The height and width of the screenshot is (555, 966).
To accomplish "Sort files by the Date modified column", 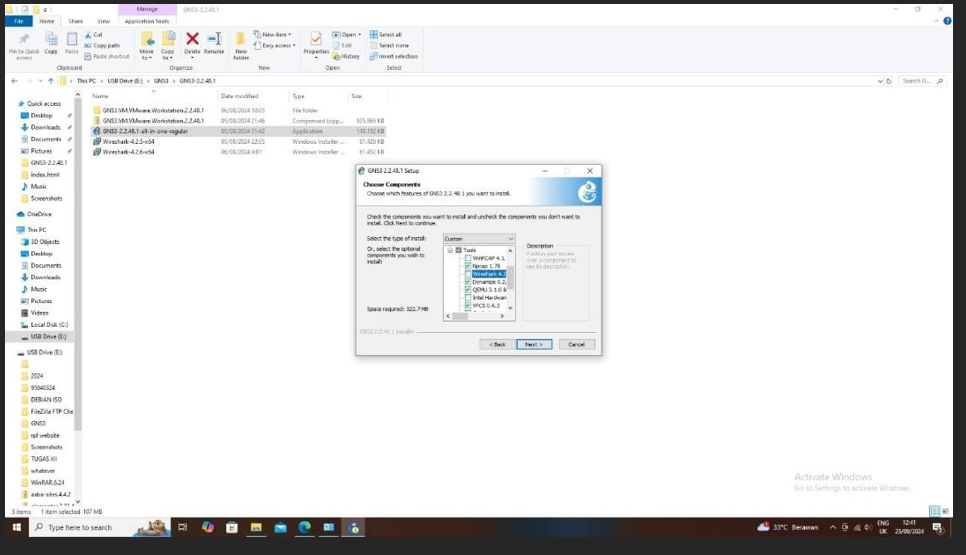I will tap(240, 96).
